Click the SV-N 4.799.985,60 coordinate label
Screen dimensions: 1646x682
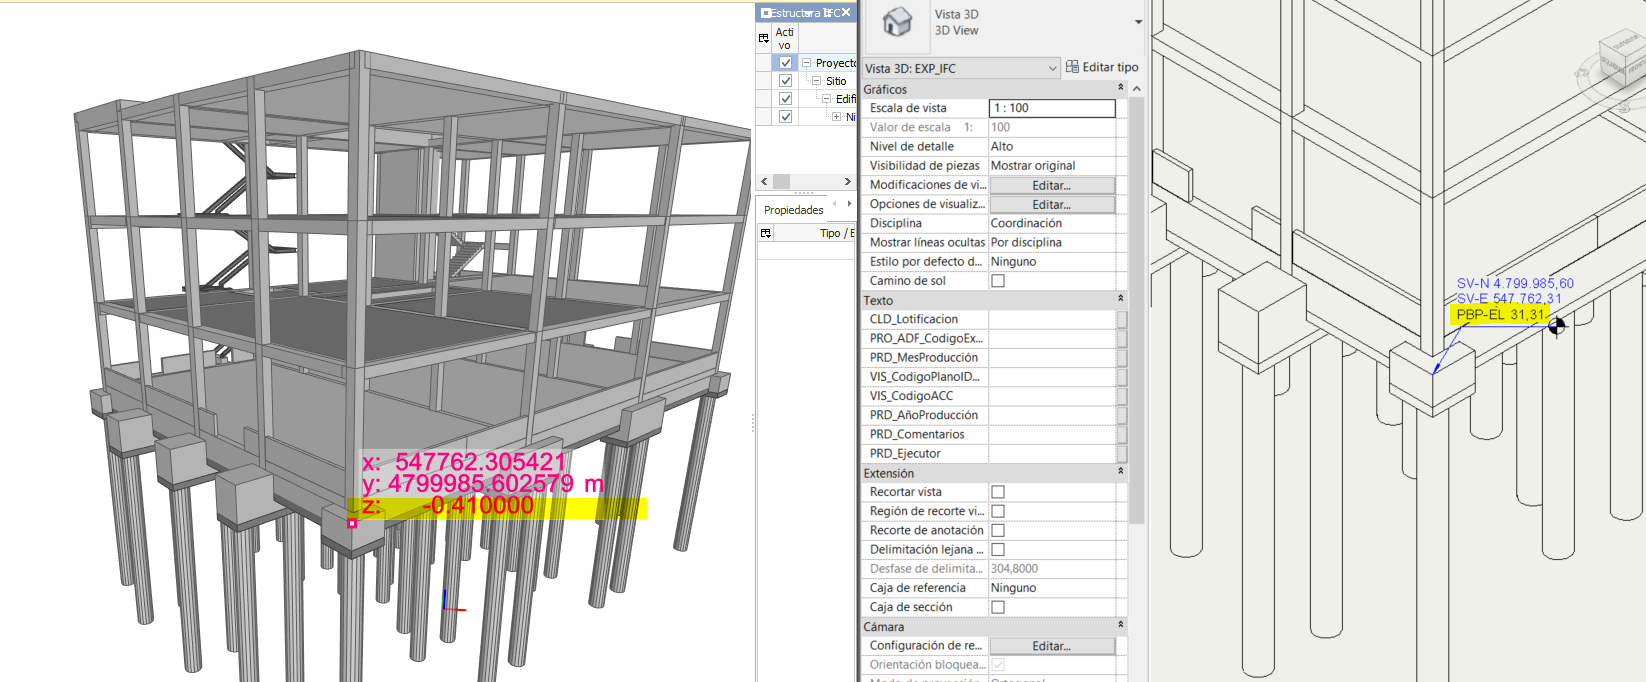(1515, 283)
